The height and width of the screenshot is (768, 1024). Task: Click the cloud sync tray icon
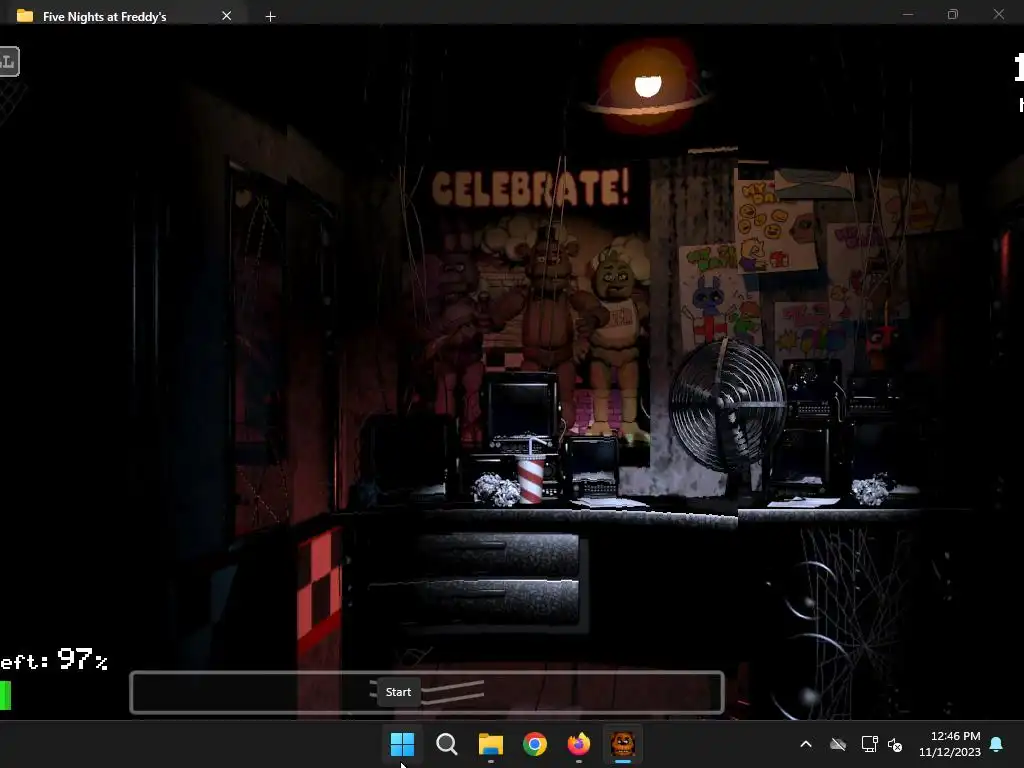click(838, 744)
